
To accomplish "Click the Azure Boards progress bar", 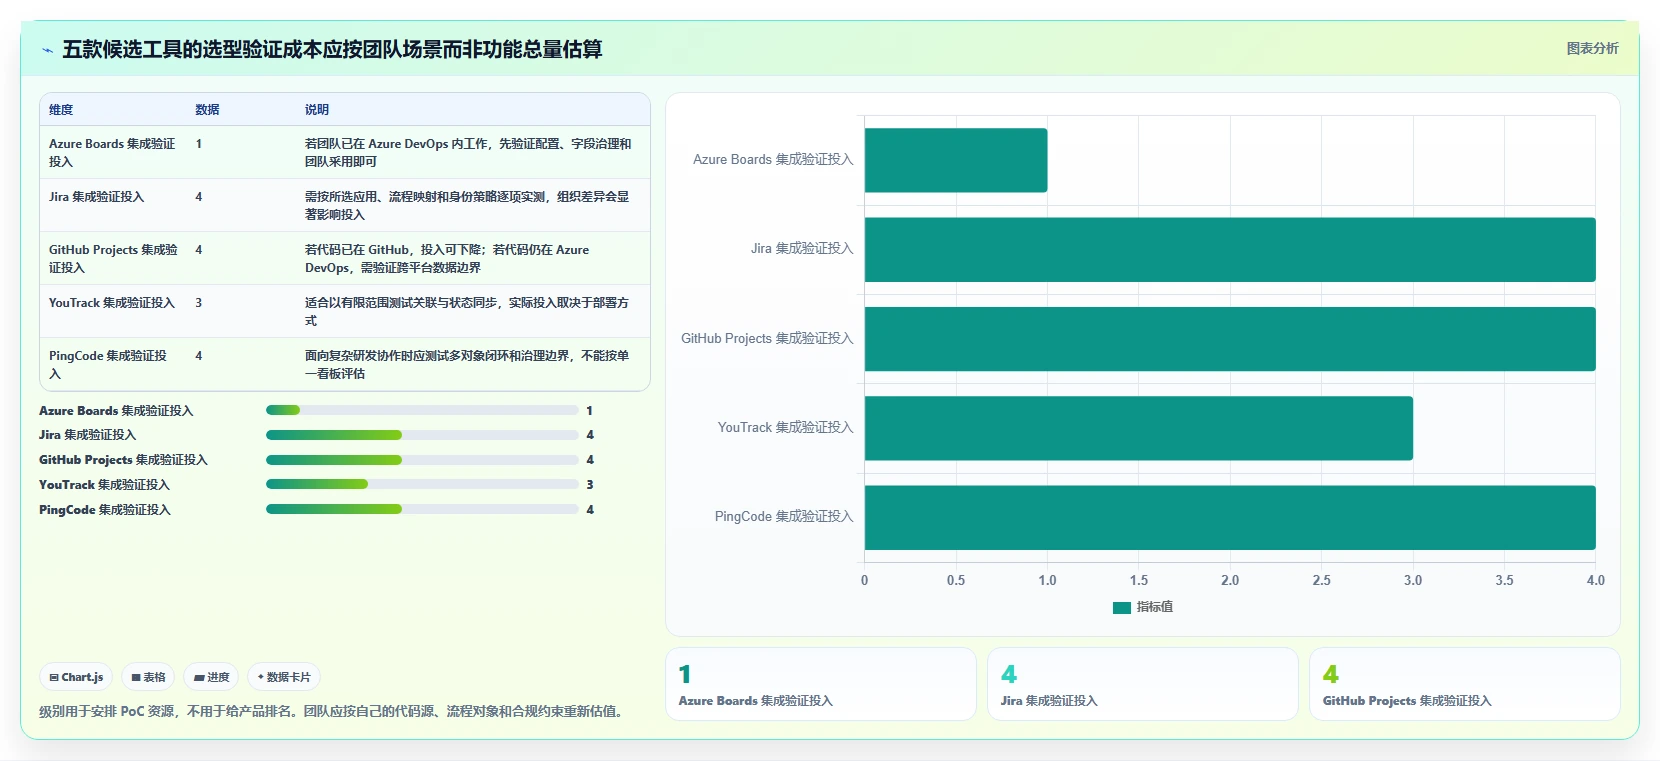I will 422,410.
